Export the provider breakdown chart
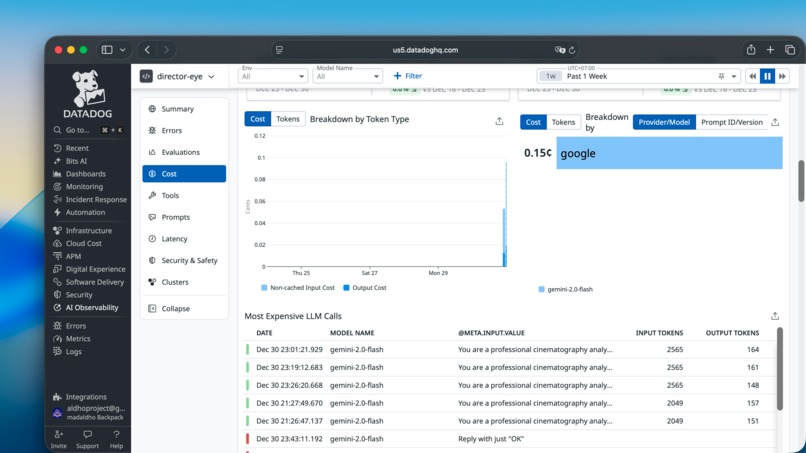 click(x=775, y=122)
